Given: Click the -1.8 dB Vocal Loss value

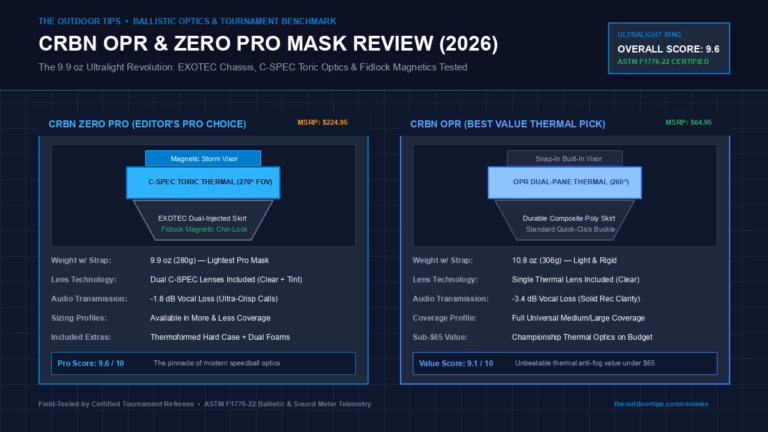Looking at the screenshot, I should [214, 298].
